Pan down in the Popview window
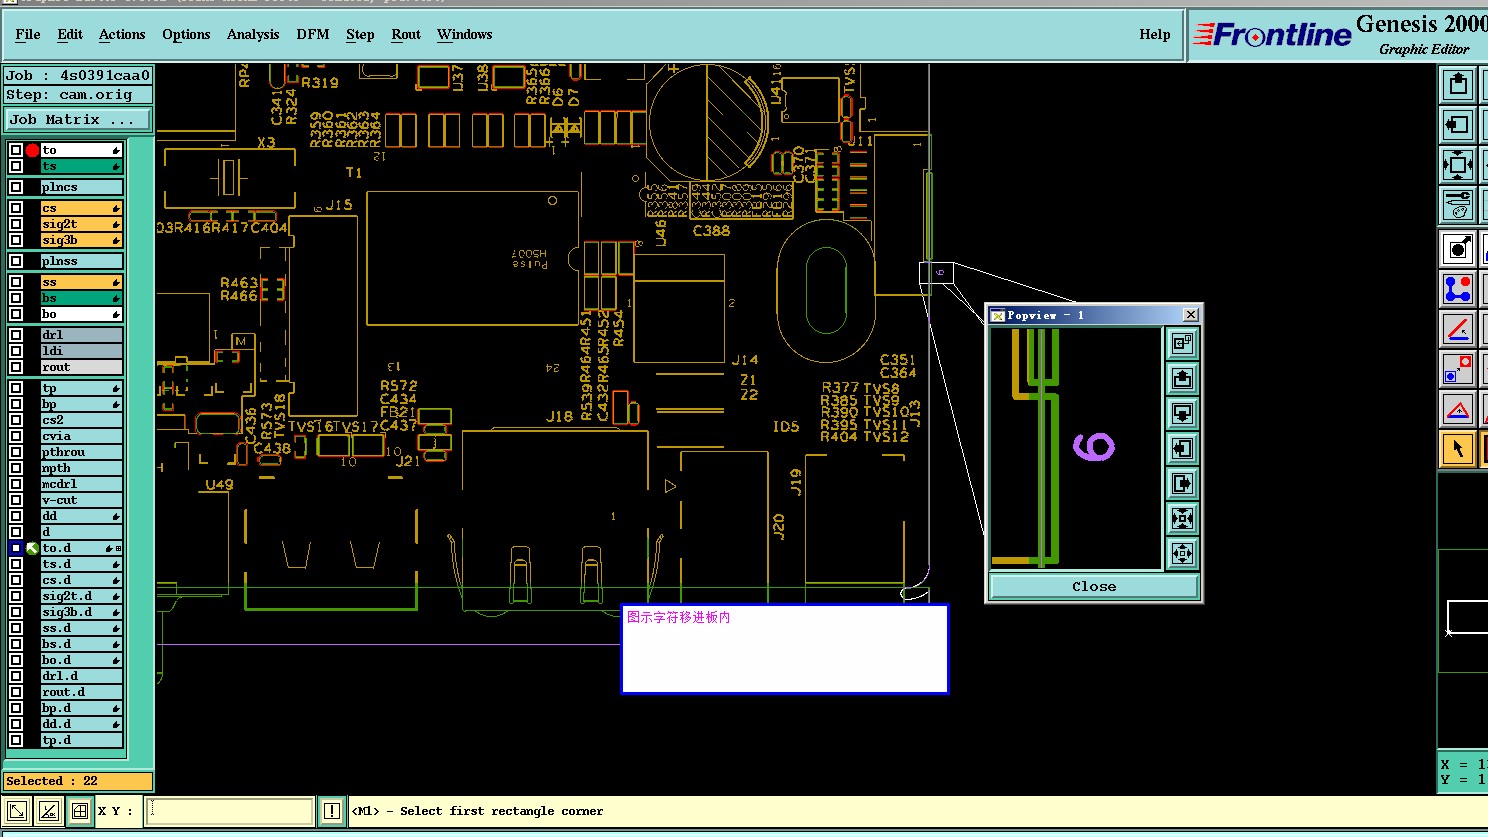Image resolution: width=1488 pixels, height=837 pixels. click(x=1182, y=414)
